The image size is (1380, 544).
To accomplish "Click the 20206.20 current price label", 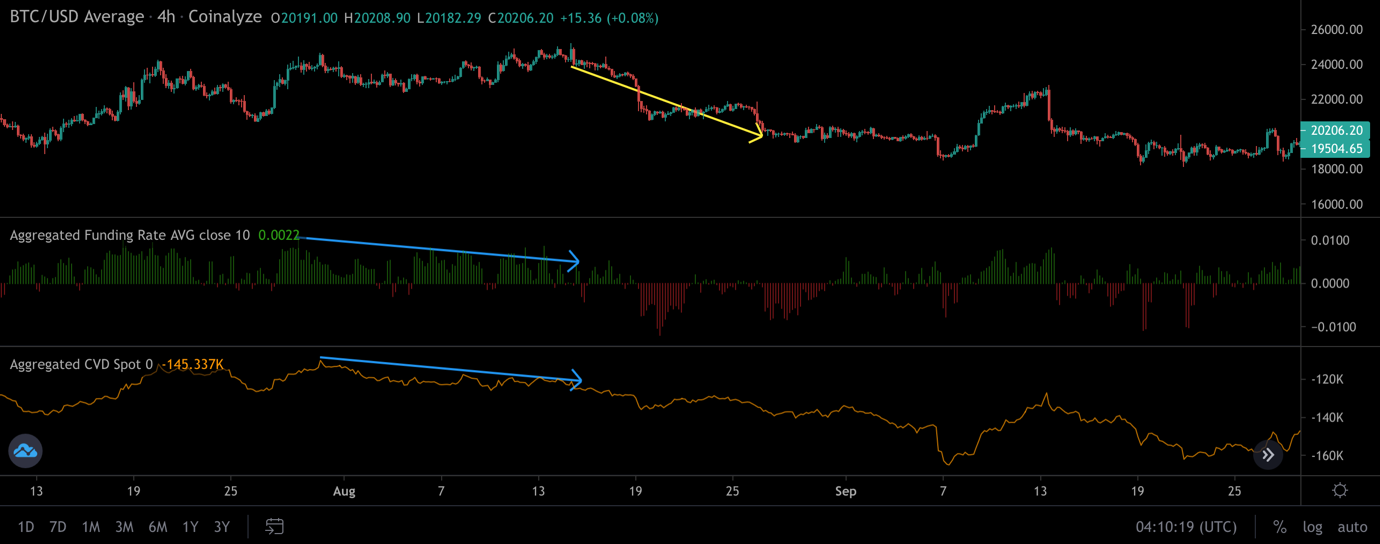I will click(1335, 130).
